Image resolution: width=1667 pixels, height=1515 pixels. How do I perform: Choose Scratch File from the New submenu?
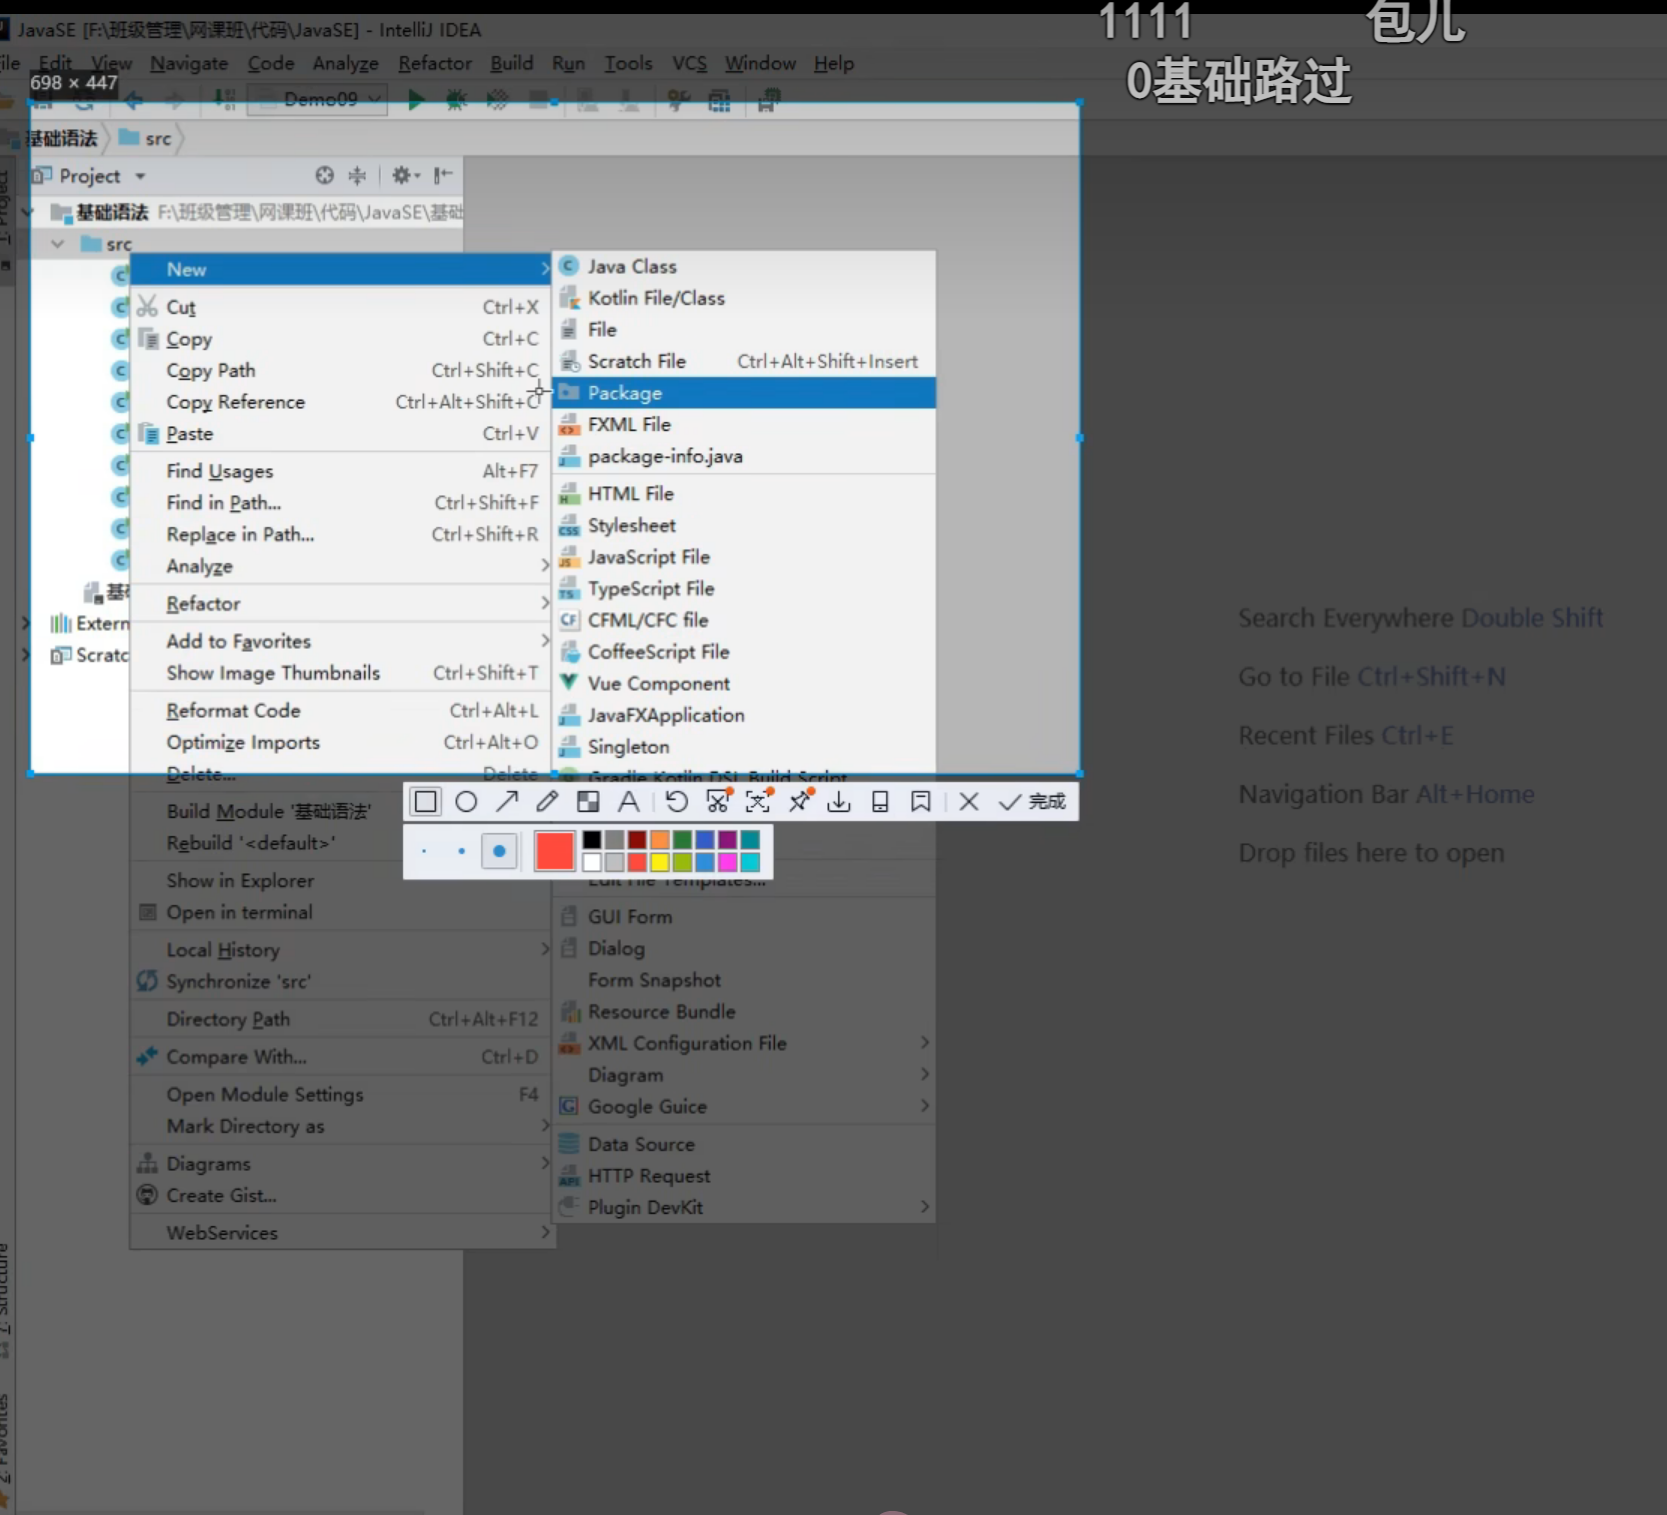click(x=745, y=361)
